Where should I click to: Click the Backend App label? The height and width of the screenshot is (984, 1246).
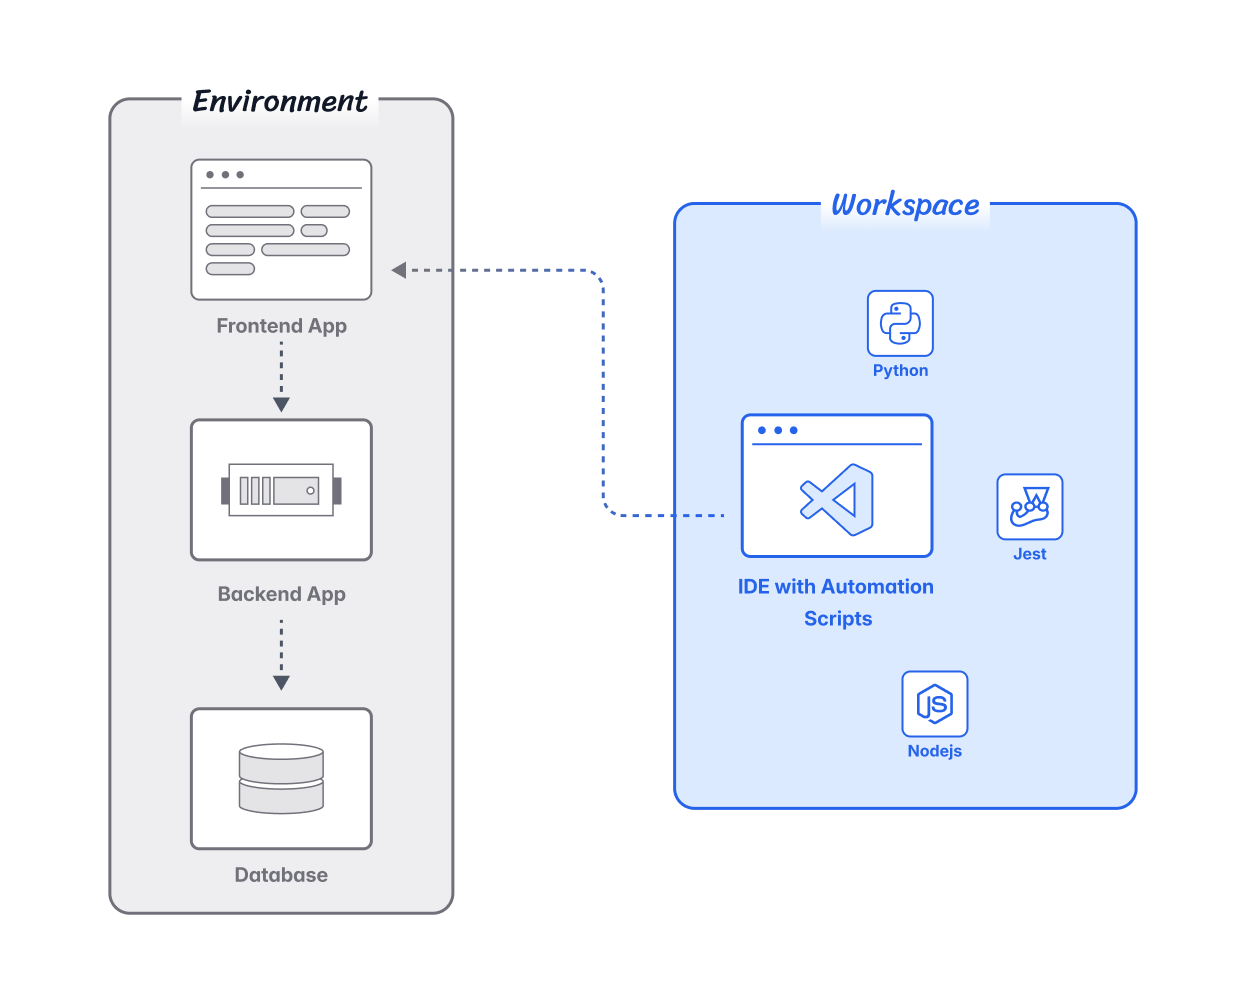pyautogui.click(x=281, y=593)
